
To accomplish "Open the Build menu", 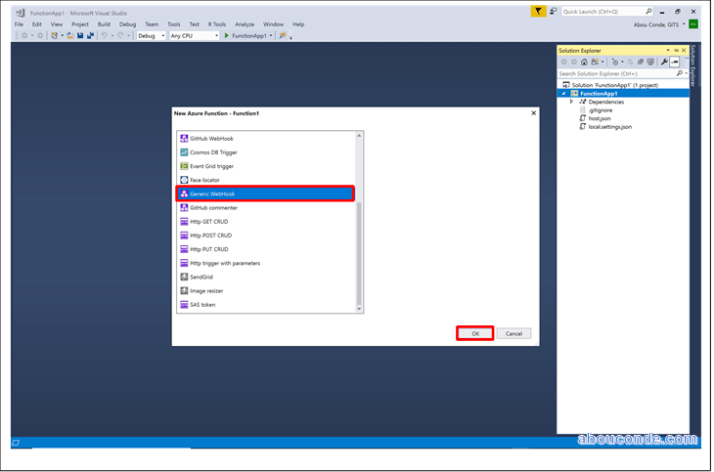I will pos(104,24).
